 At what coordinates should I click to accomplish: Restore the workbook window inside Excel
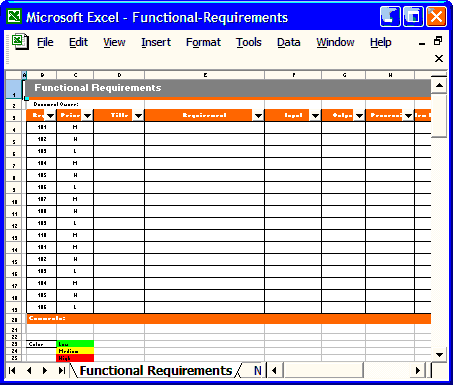438,41
